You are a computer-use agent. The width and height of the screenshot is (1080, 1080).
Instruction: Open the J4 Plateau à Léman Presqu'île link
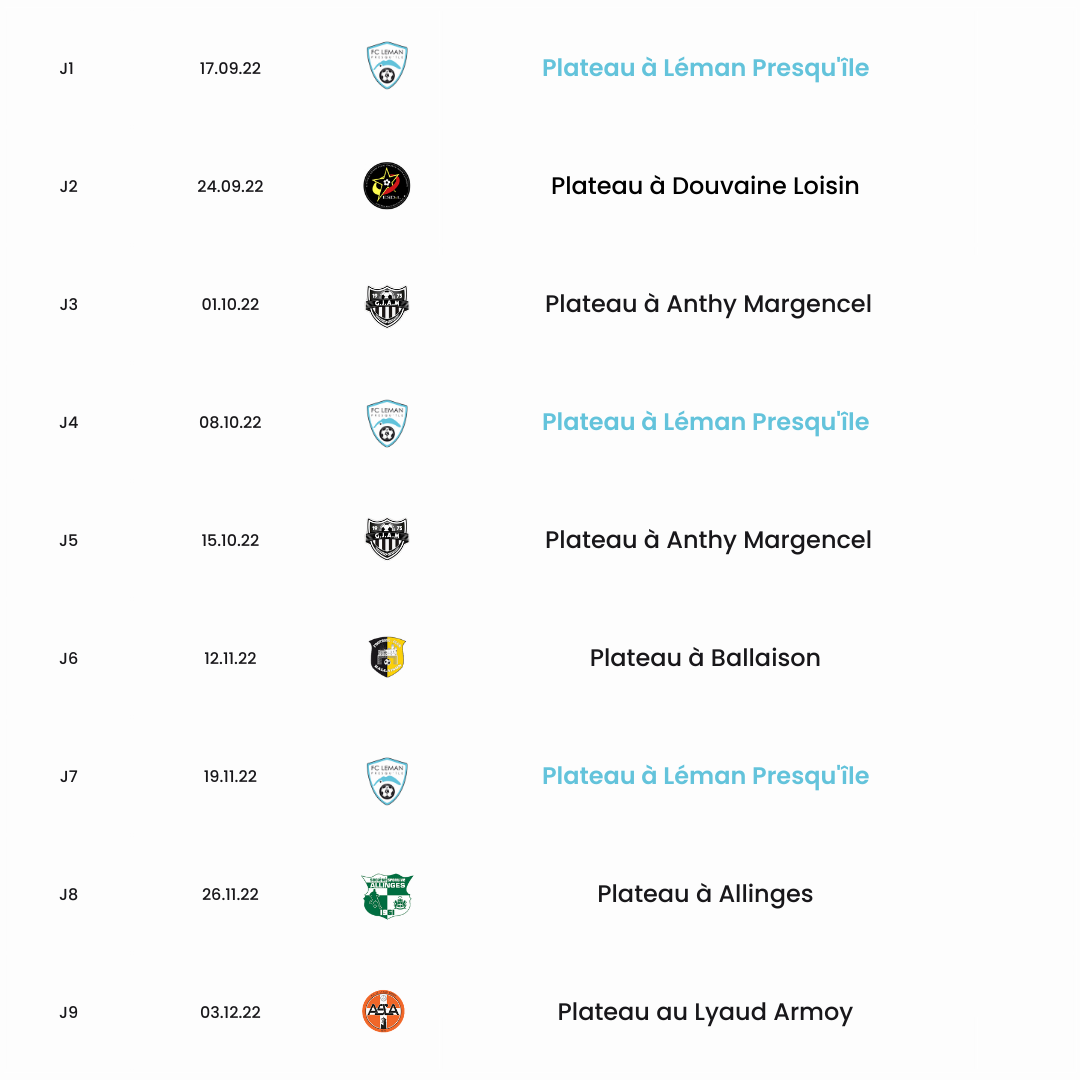click(705, 422)
